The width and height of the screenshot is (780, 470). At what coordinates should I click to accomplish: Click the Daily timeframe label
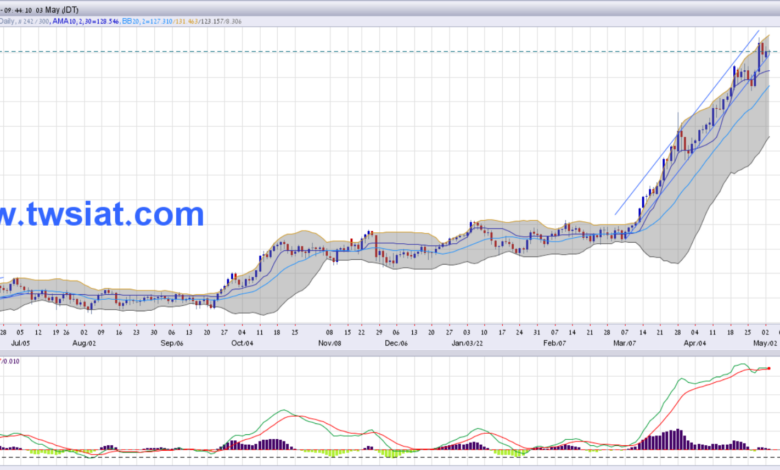[x=7, y=21]
